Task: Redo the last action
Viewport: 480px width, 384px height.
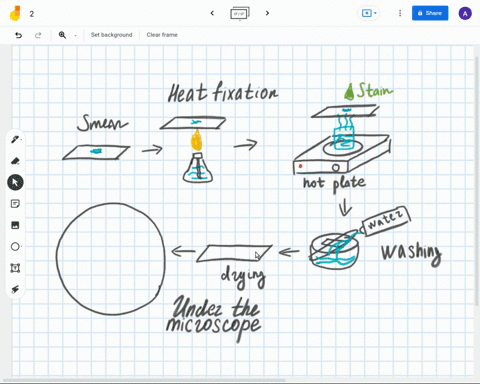Action: pos(38,35)
